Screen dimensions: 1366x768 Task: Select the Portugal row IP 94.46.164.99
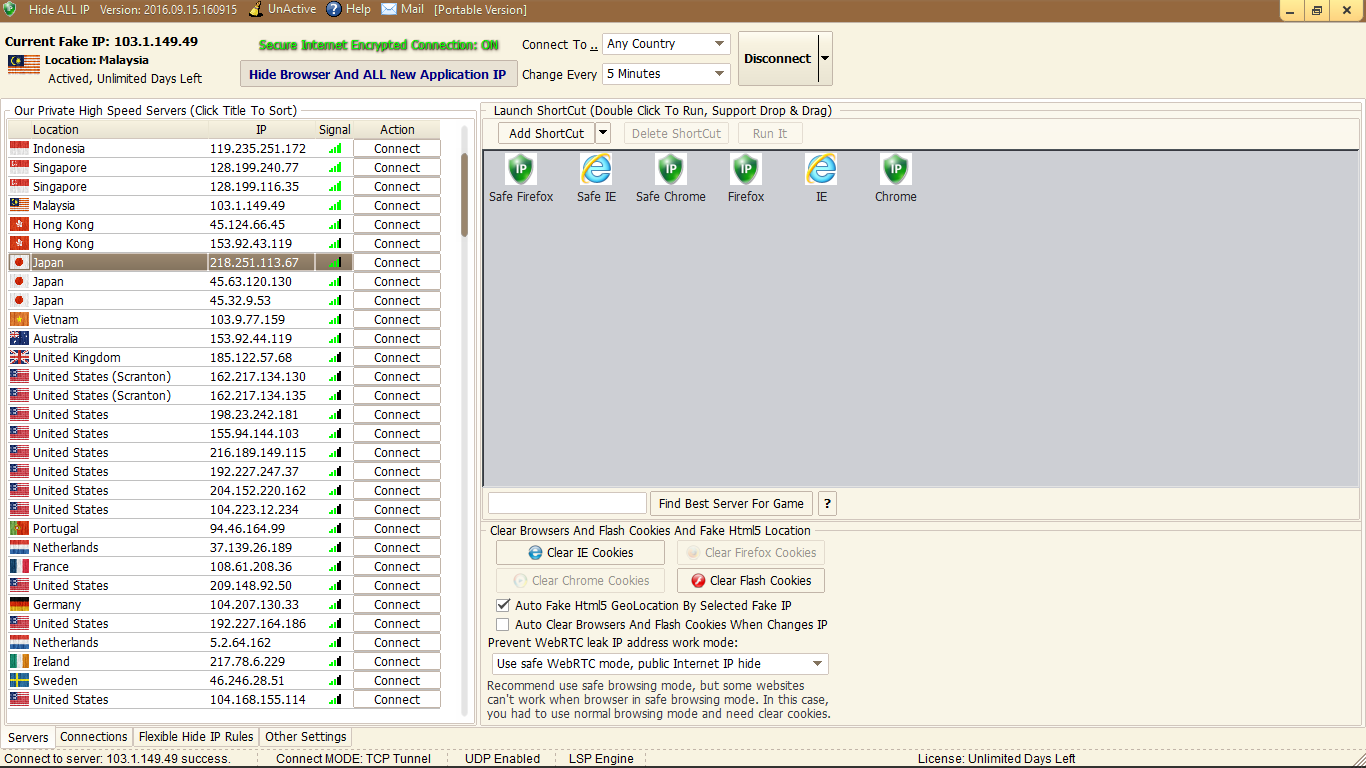point(247,528)
